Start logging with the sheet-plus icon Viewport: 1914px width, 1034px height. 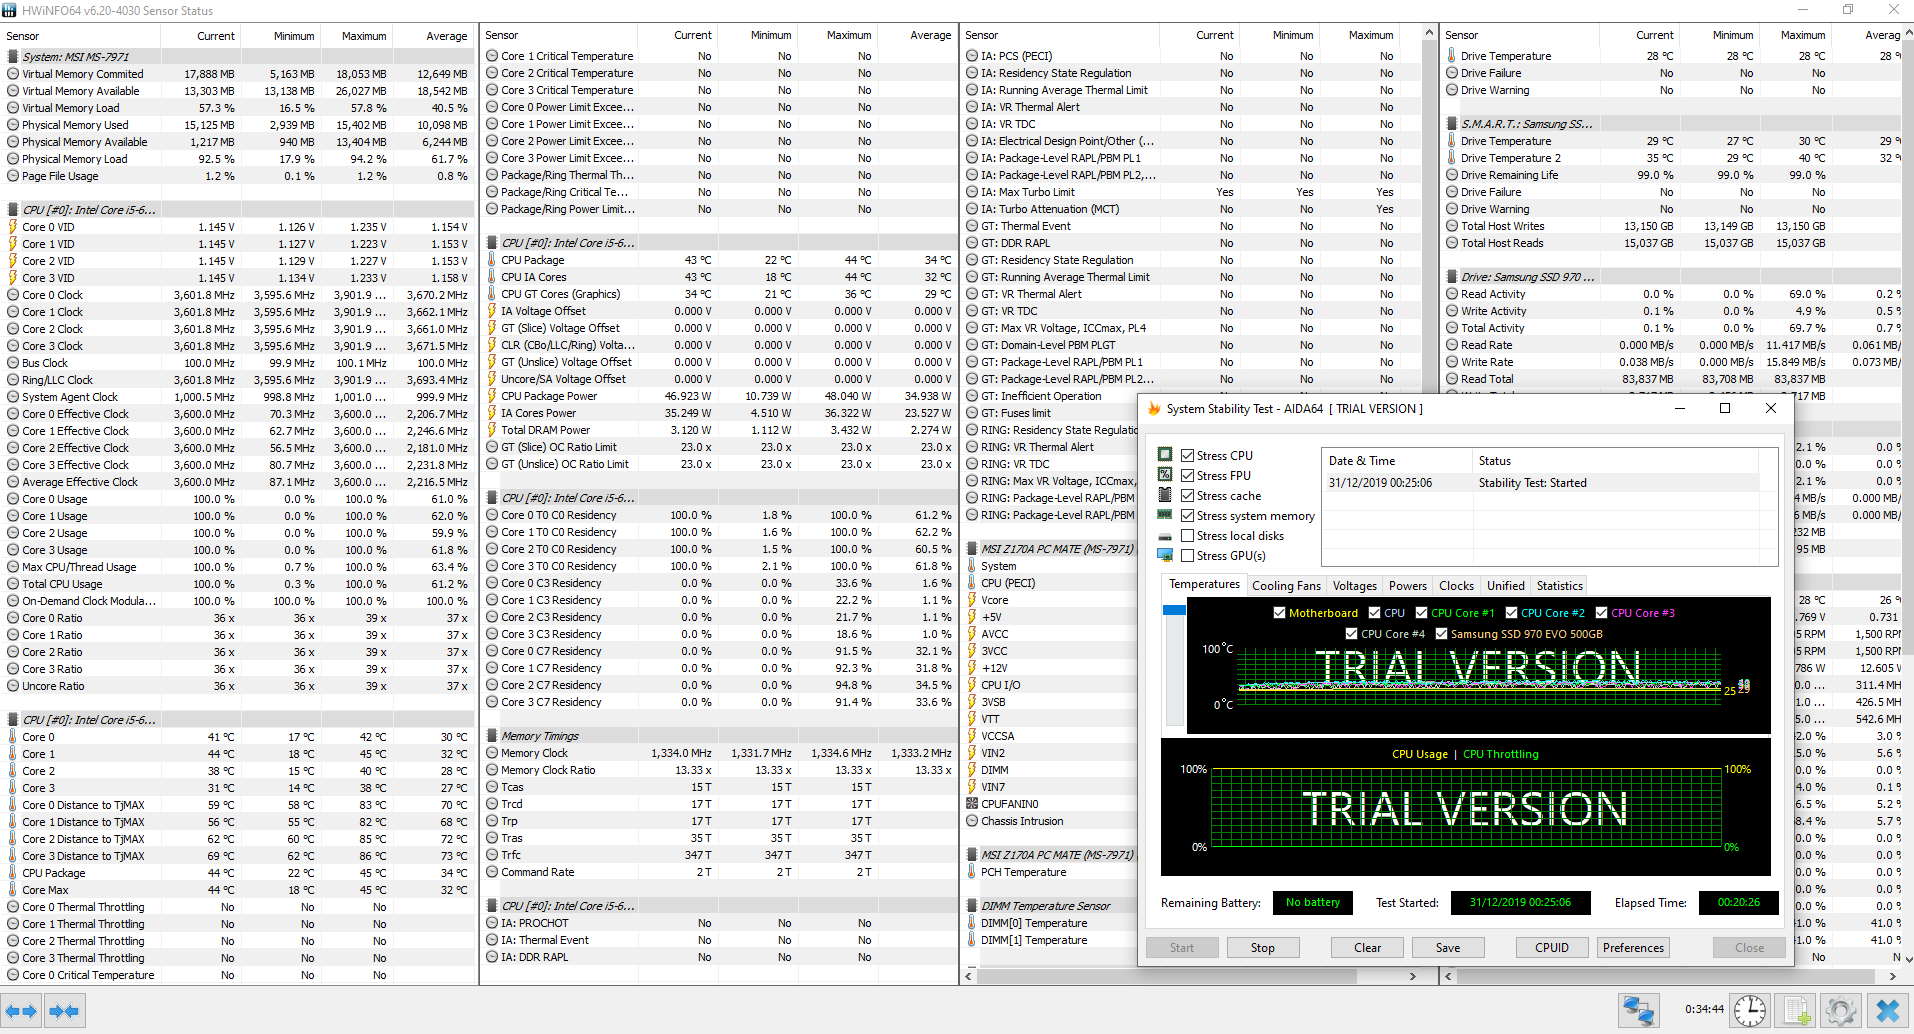pyautogui.click(x=1796, y=1011)
